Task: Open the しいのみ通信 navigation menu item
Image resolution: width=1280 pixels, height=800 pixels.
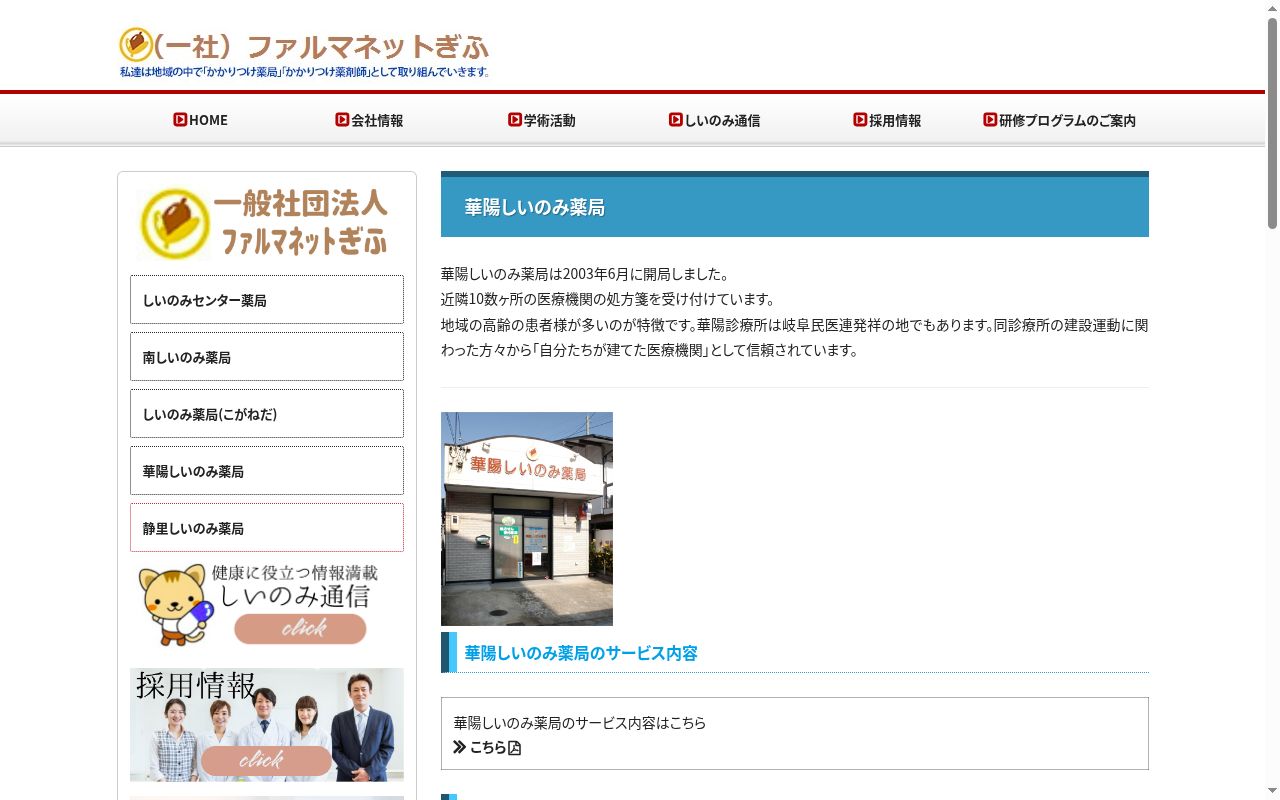Action: (x=714, y=120)
